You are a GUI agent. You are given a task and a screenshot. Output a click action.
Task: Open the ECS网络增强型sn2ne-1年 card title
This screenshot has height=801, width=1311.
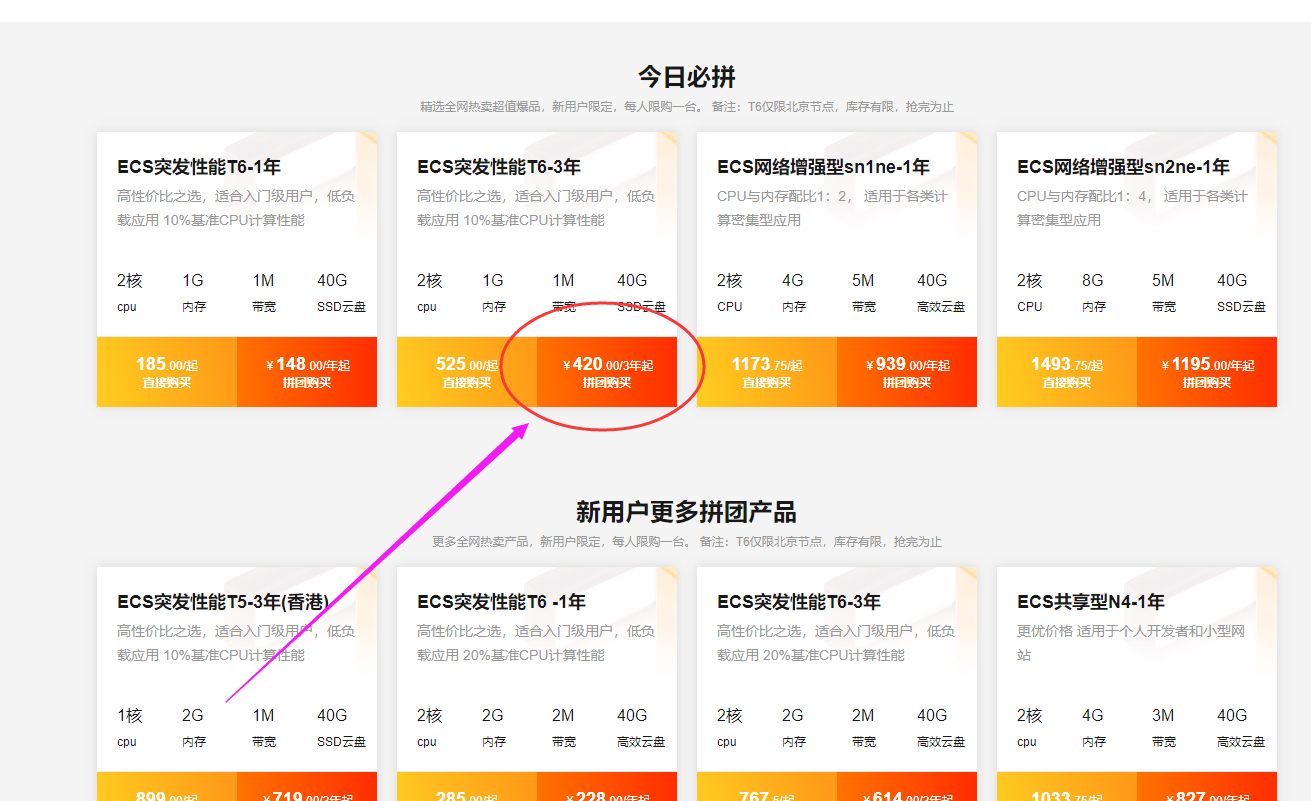1123,167
